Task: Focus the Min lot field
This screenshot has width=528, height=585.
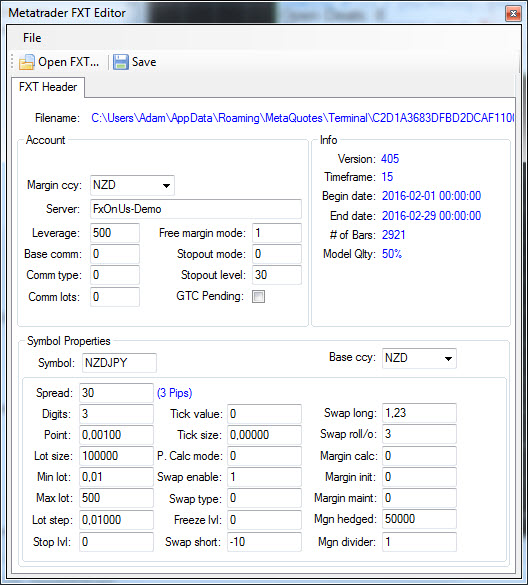Action: click(x=116, y=477)
